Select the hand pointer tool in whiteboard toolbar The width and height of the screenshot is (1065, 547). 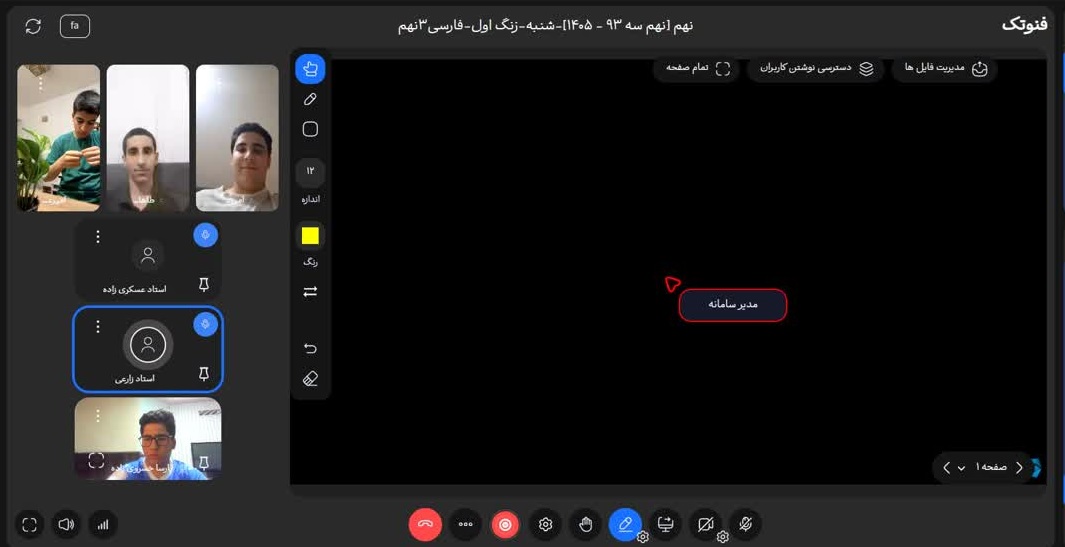(310, 69)
